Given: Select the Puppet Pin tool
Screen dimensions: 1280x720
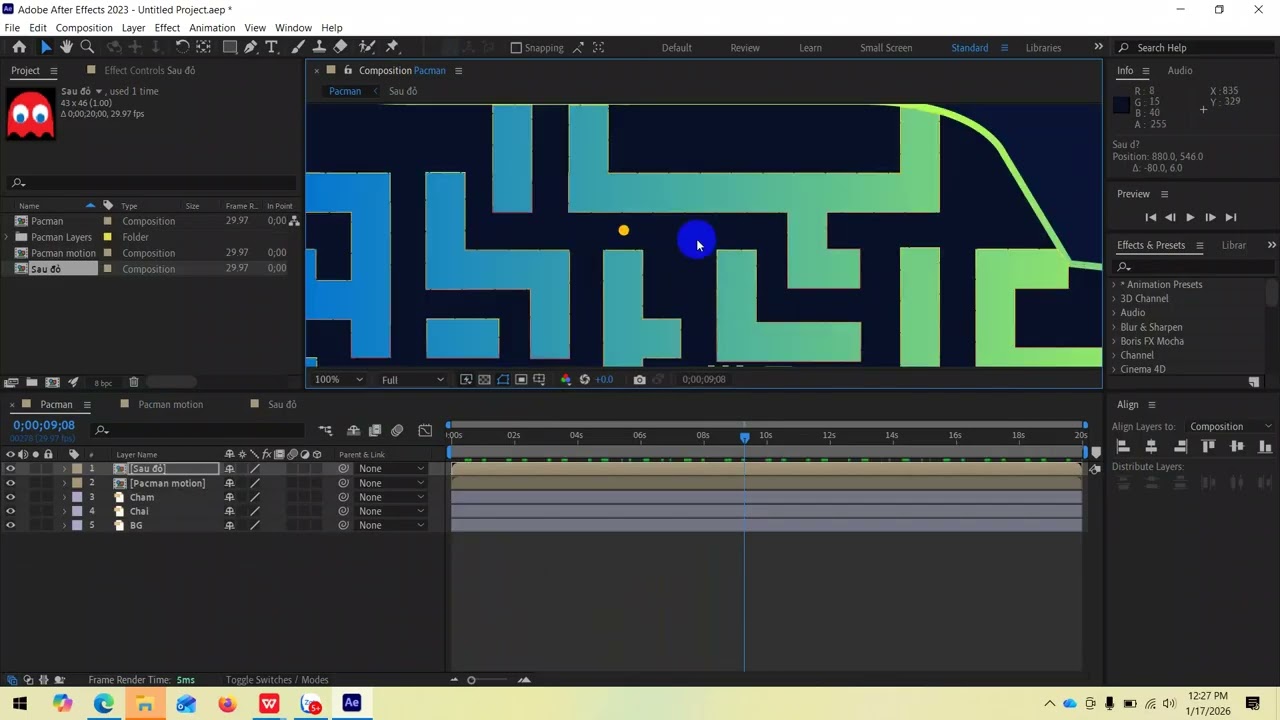Looking at the screenshot, I should pos(392,47).
